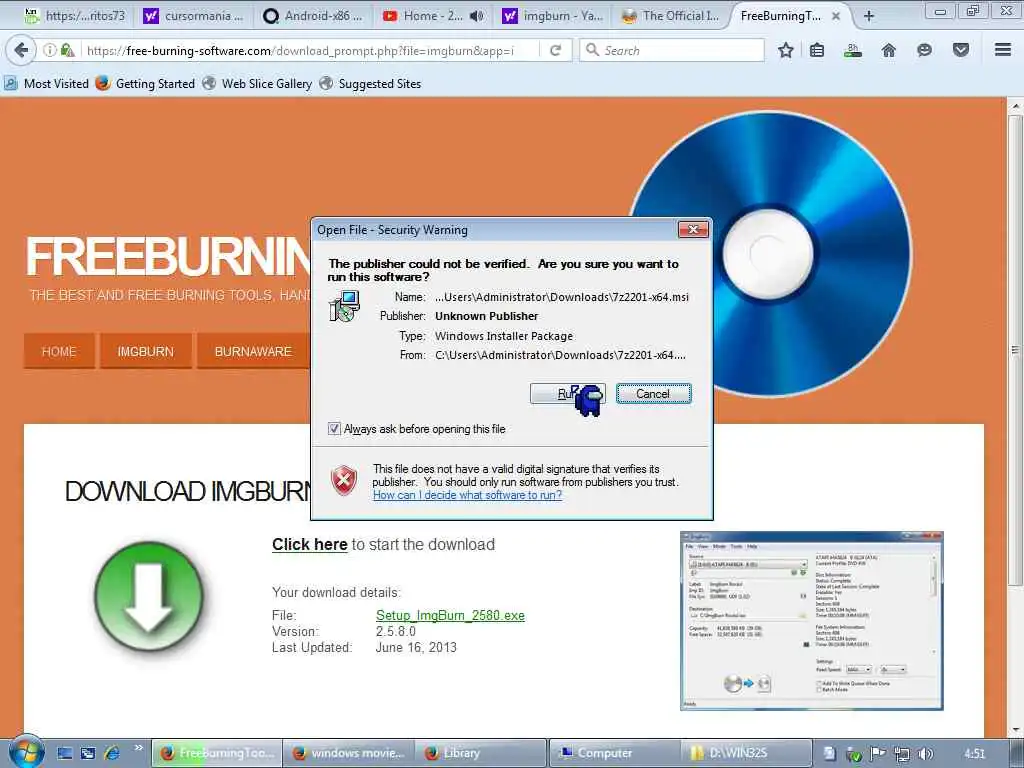This screenshot has height=768, width=1024.
Task: Click the ImgBurn screenshot thumbnail
Action: [x=812, y=620]
